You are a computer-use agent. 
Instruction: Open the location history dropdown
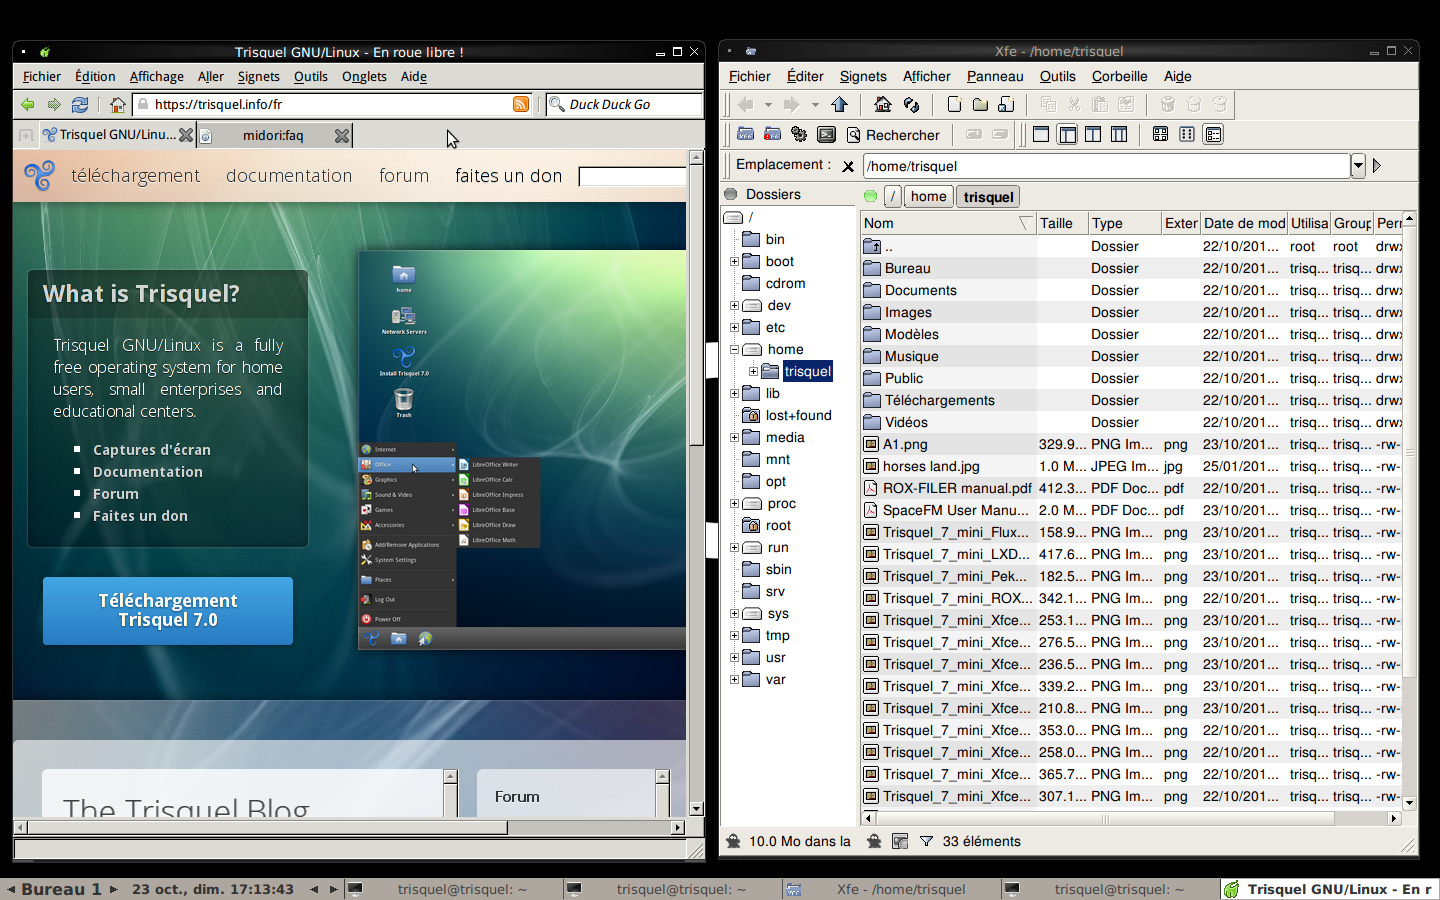[x=1358, y=166]
